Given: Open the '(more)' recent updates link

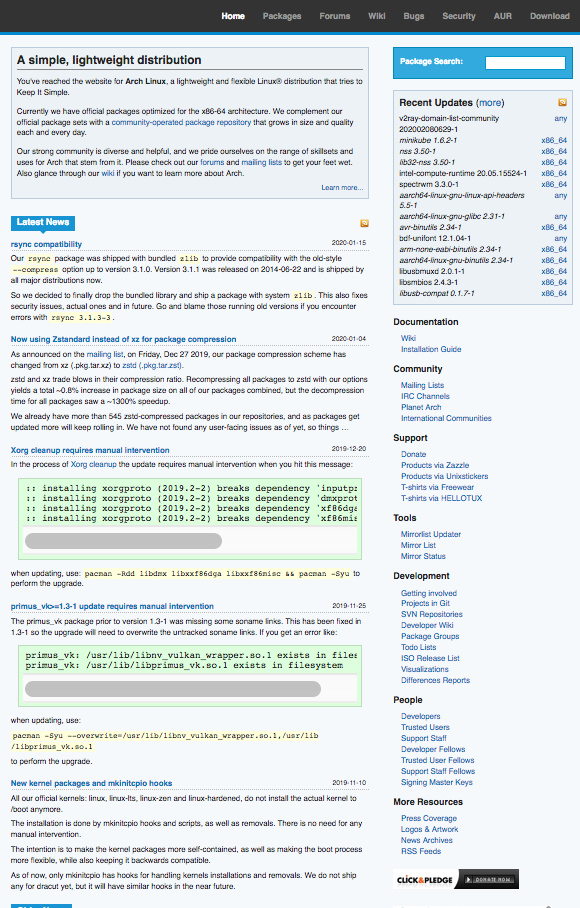Looking at the screenshot, I should pyautogui.click(x=490, y=102).
